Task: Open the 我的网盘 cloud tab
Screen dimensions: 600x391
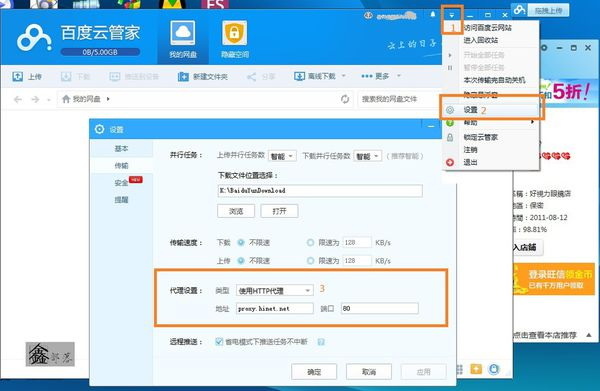Action: (x=183, y=39)
